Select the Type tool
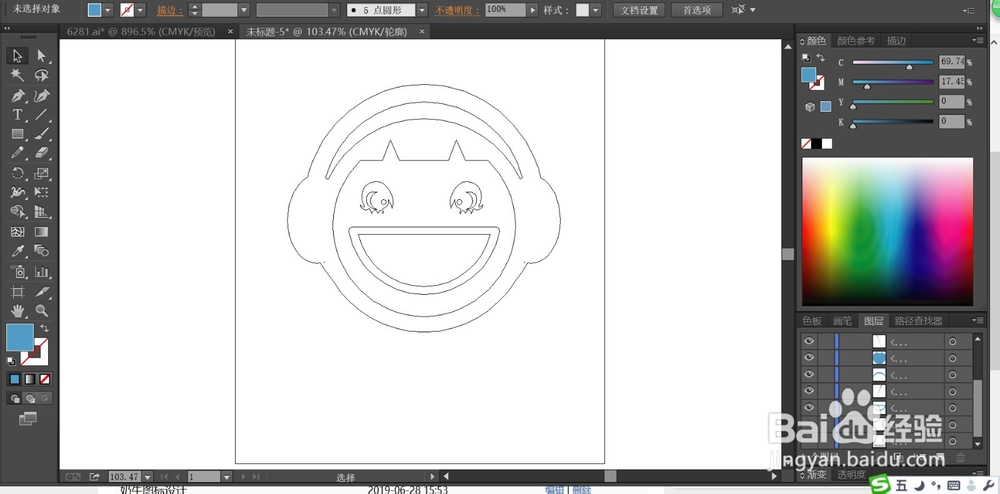 [18, 115]
